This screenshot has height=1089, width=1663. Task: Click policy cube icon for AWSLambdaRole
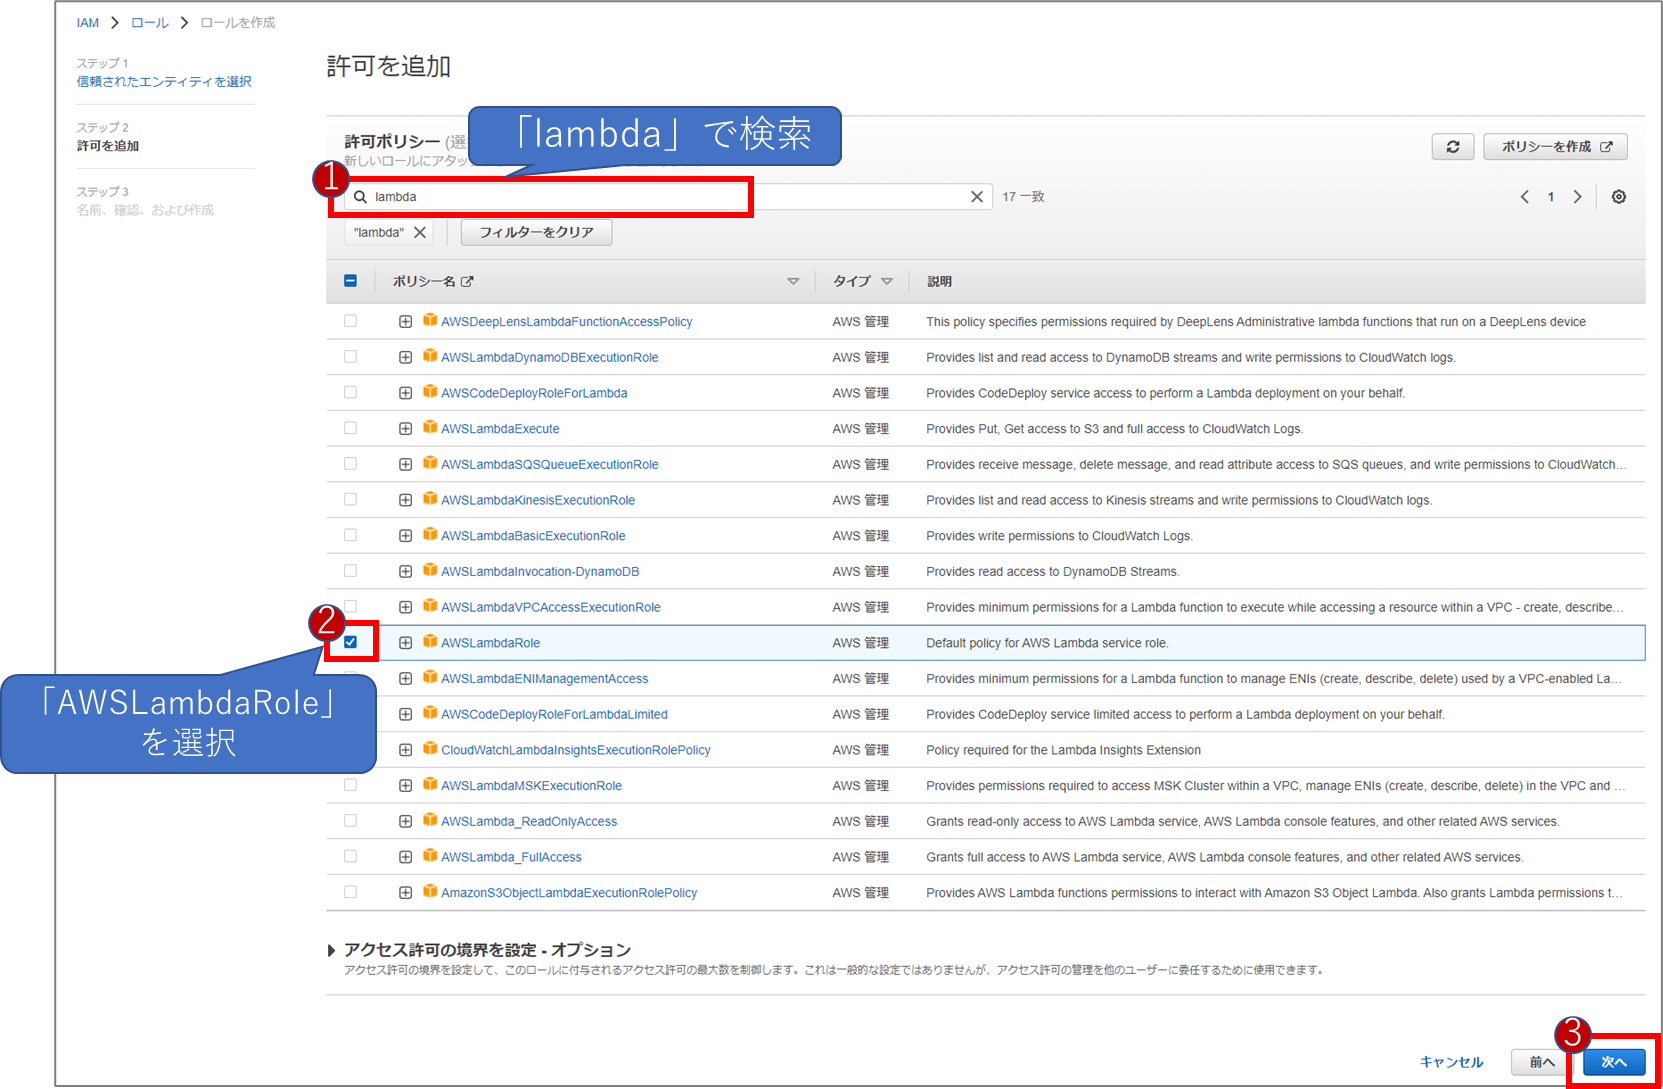point(430,641)
